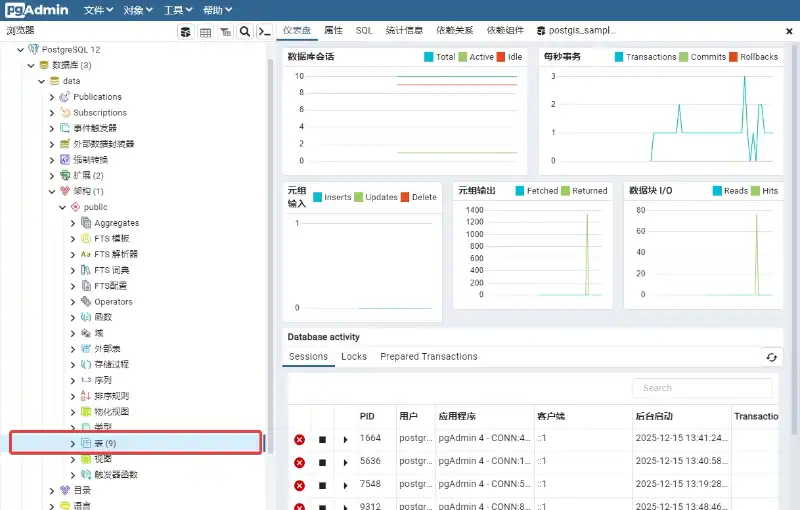Screen dimensions: 800x510
Task: Select the Aggregates node icon
Action: (x=86, y=223)
